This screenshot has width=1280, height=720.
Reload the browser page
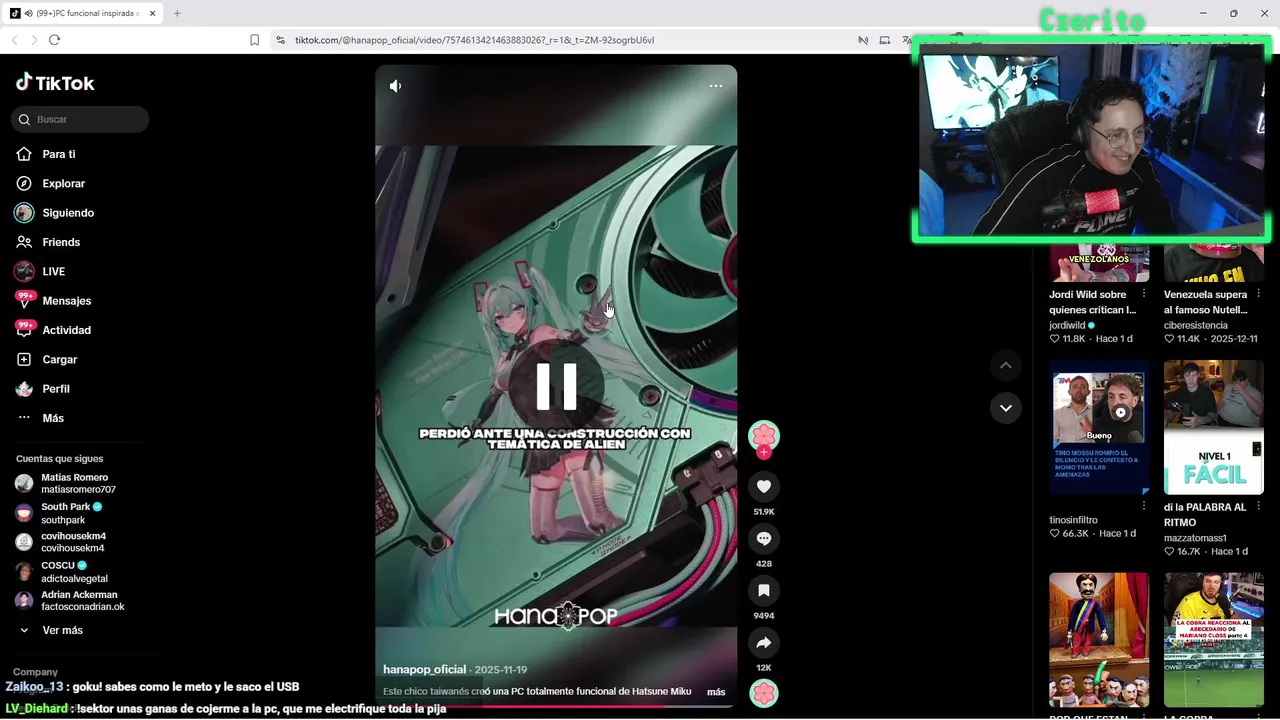pos(54,40)
